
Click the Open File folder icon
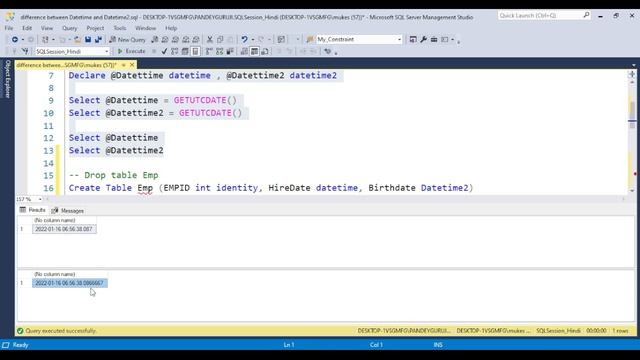[x=77, y=40]
